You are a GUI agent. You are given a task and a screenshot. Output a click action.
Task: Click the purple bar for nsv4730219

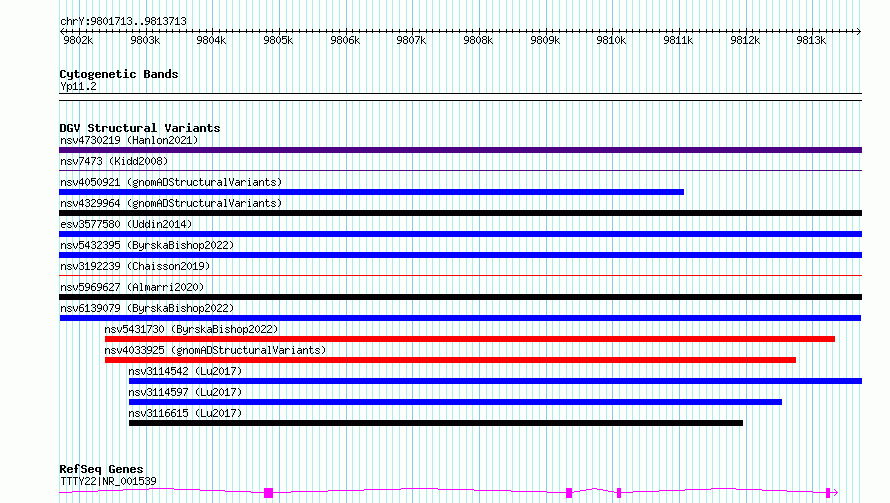coord(460,150)
